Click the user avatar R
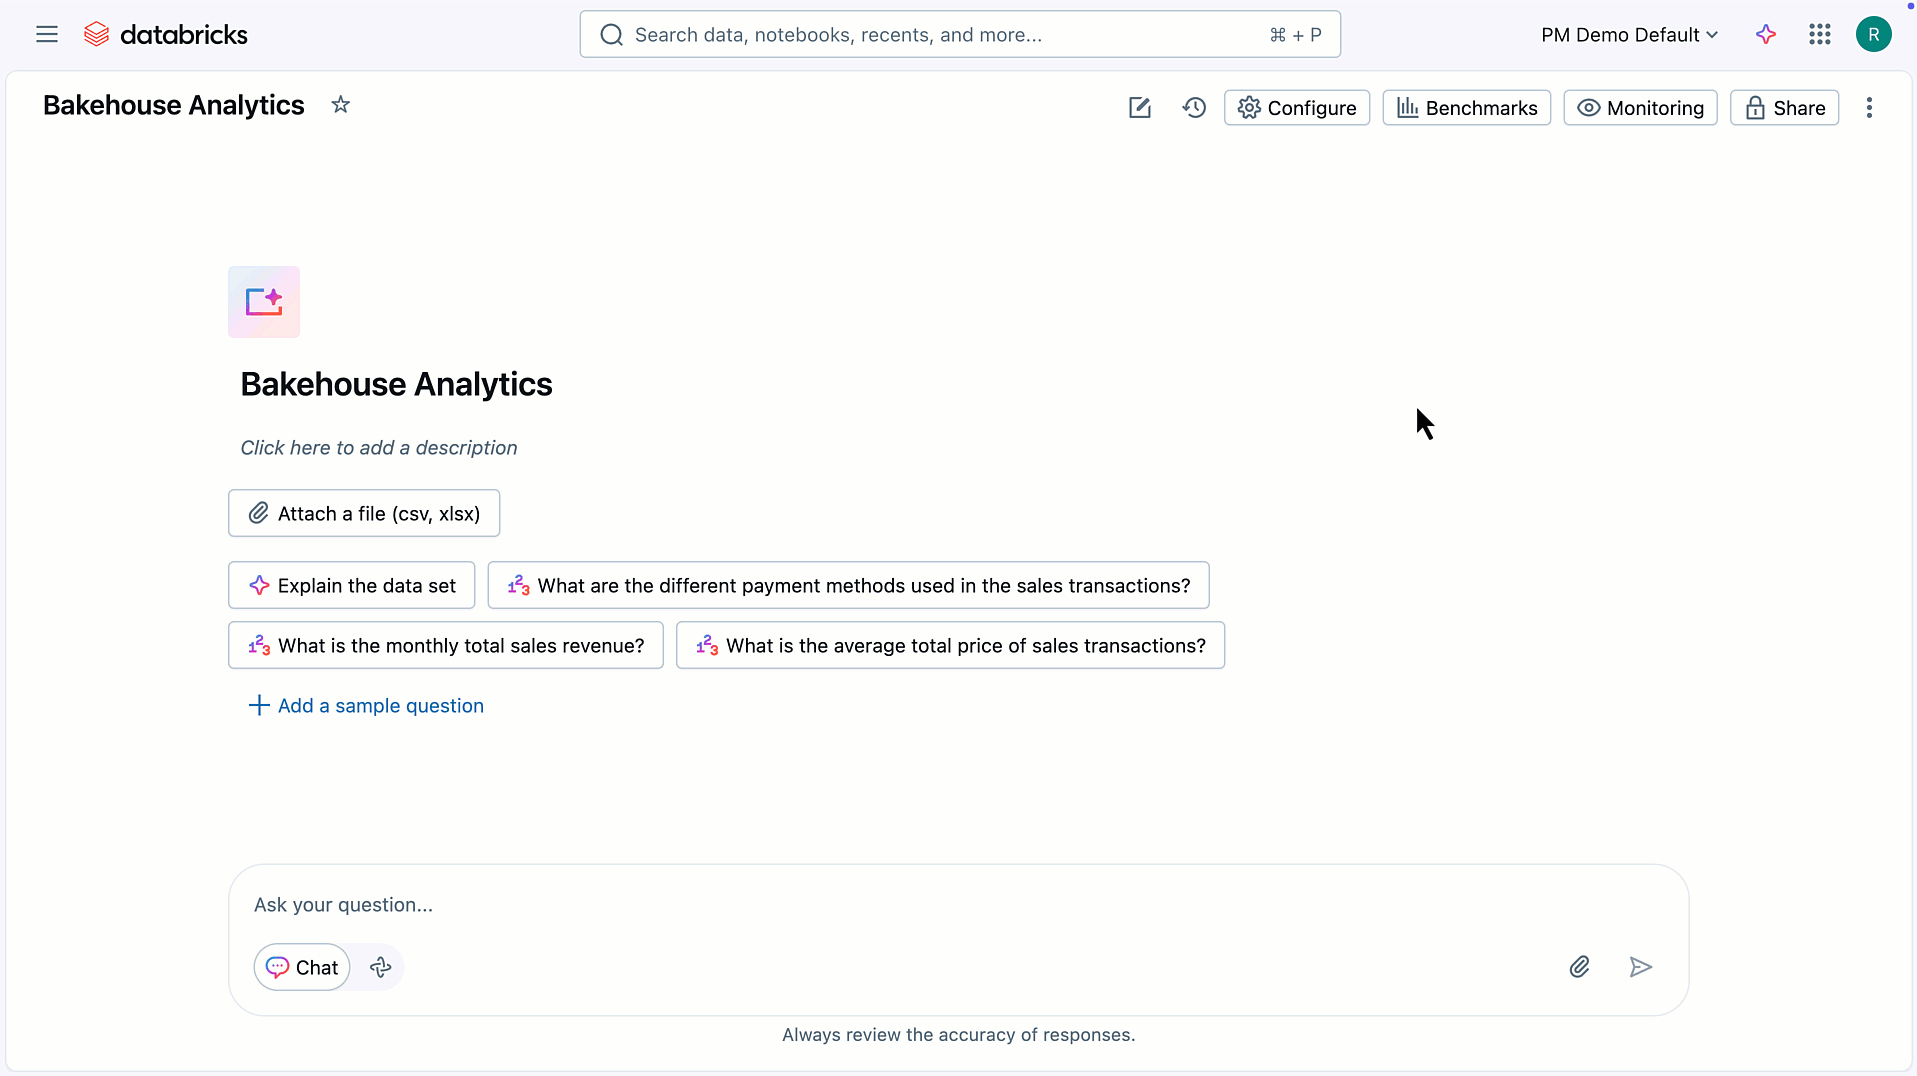1917x1076 pixels. click(x=1873, y=35)
